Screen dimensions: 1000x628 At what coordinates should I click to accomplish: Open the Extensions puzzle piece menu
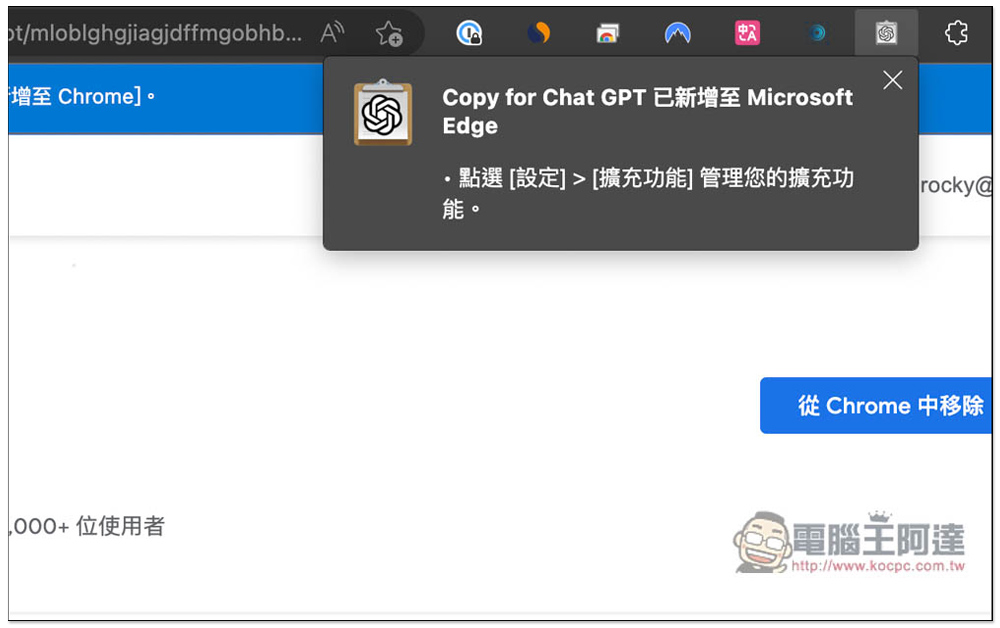click(956, 33)
